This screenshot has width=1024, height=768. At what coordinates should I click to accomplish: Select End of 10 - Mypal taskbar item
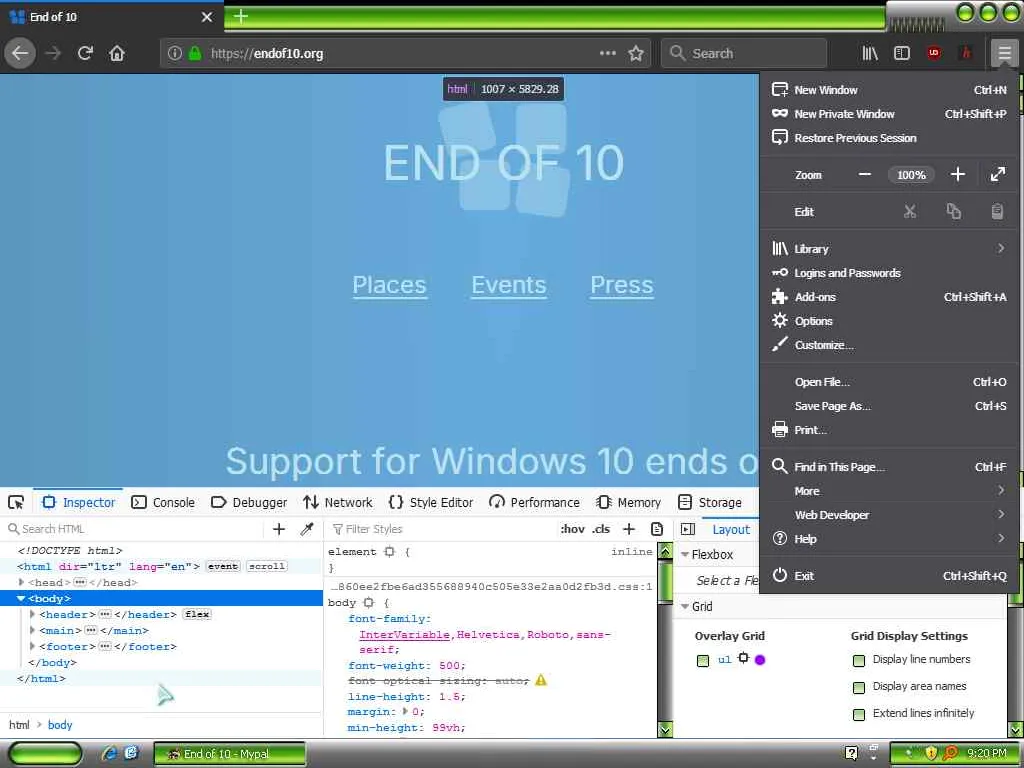[x=230, y=754]
